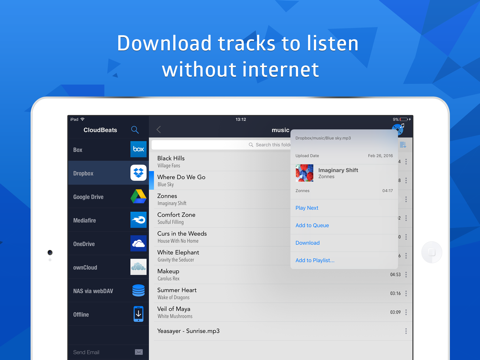
Task: Open more options for Where Do We Go
Action: (406, 180)
